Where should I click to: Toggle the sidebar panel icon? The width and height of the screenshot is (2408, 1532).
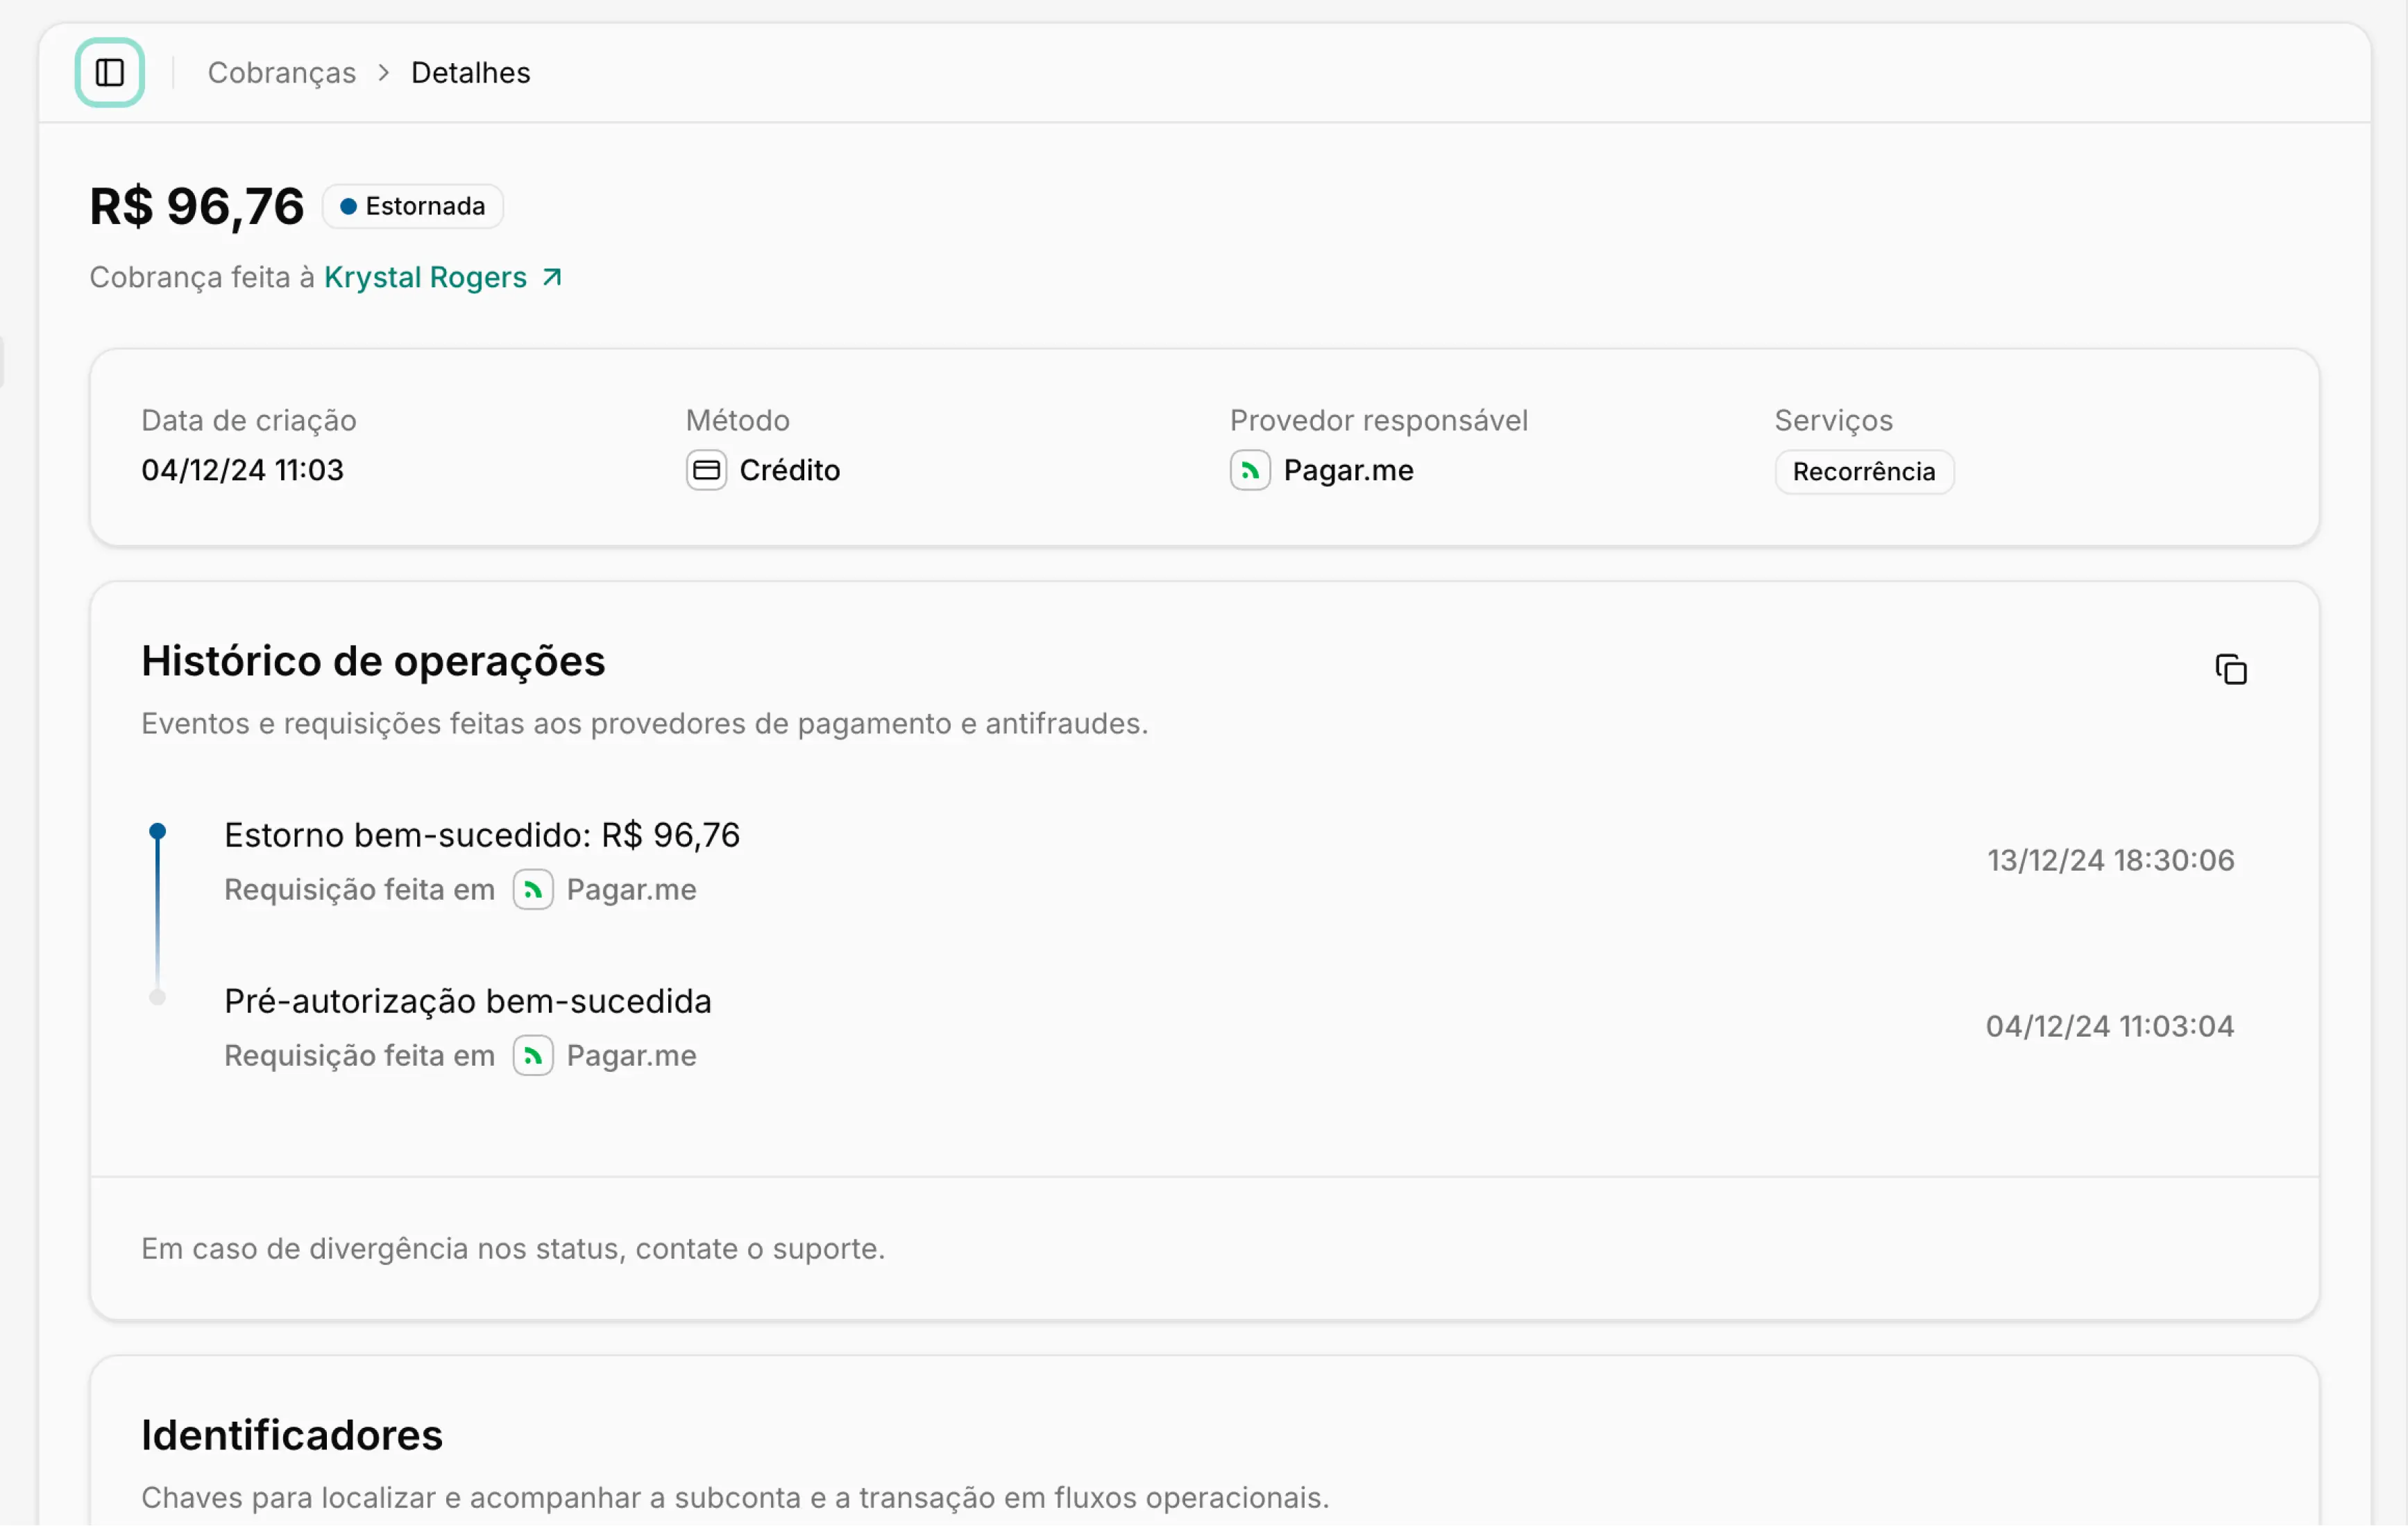(x=110, y=73)
